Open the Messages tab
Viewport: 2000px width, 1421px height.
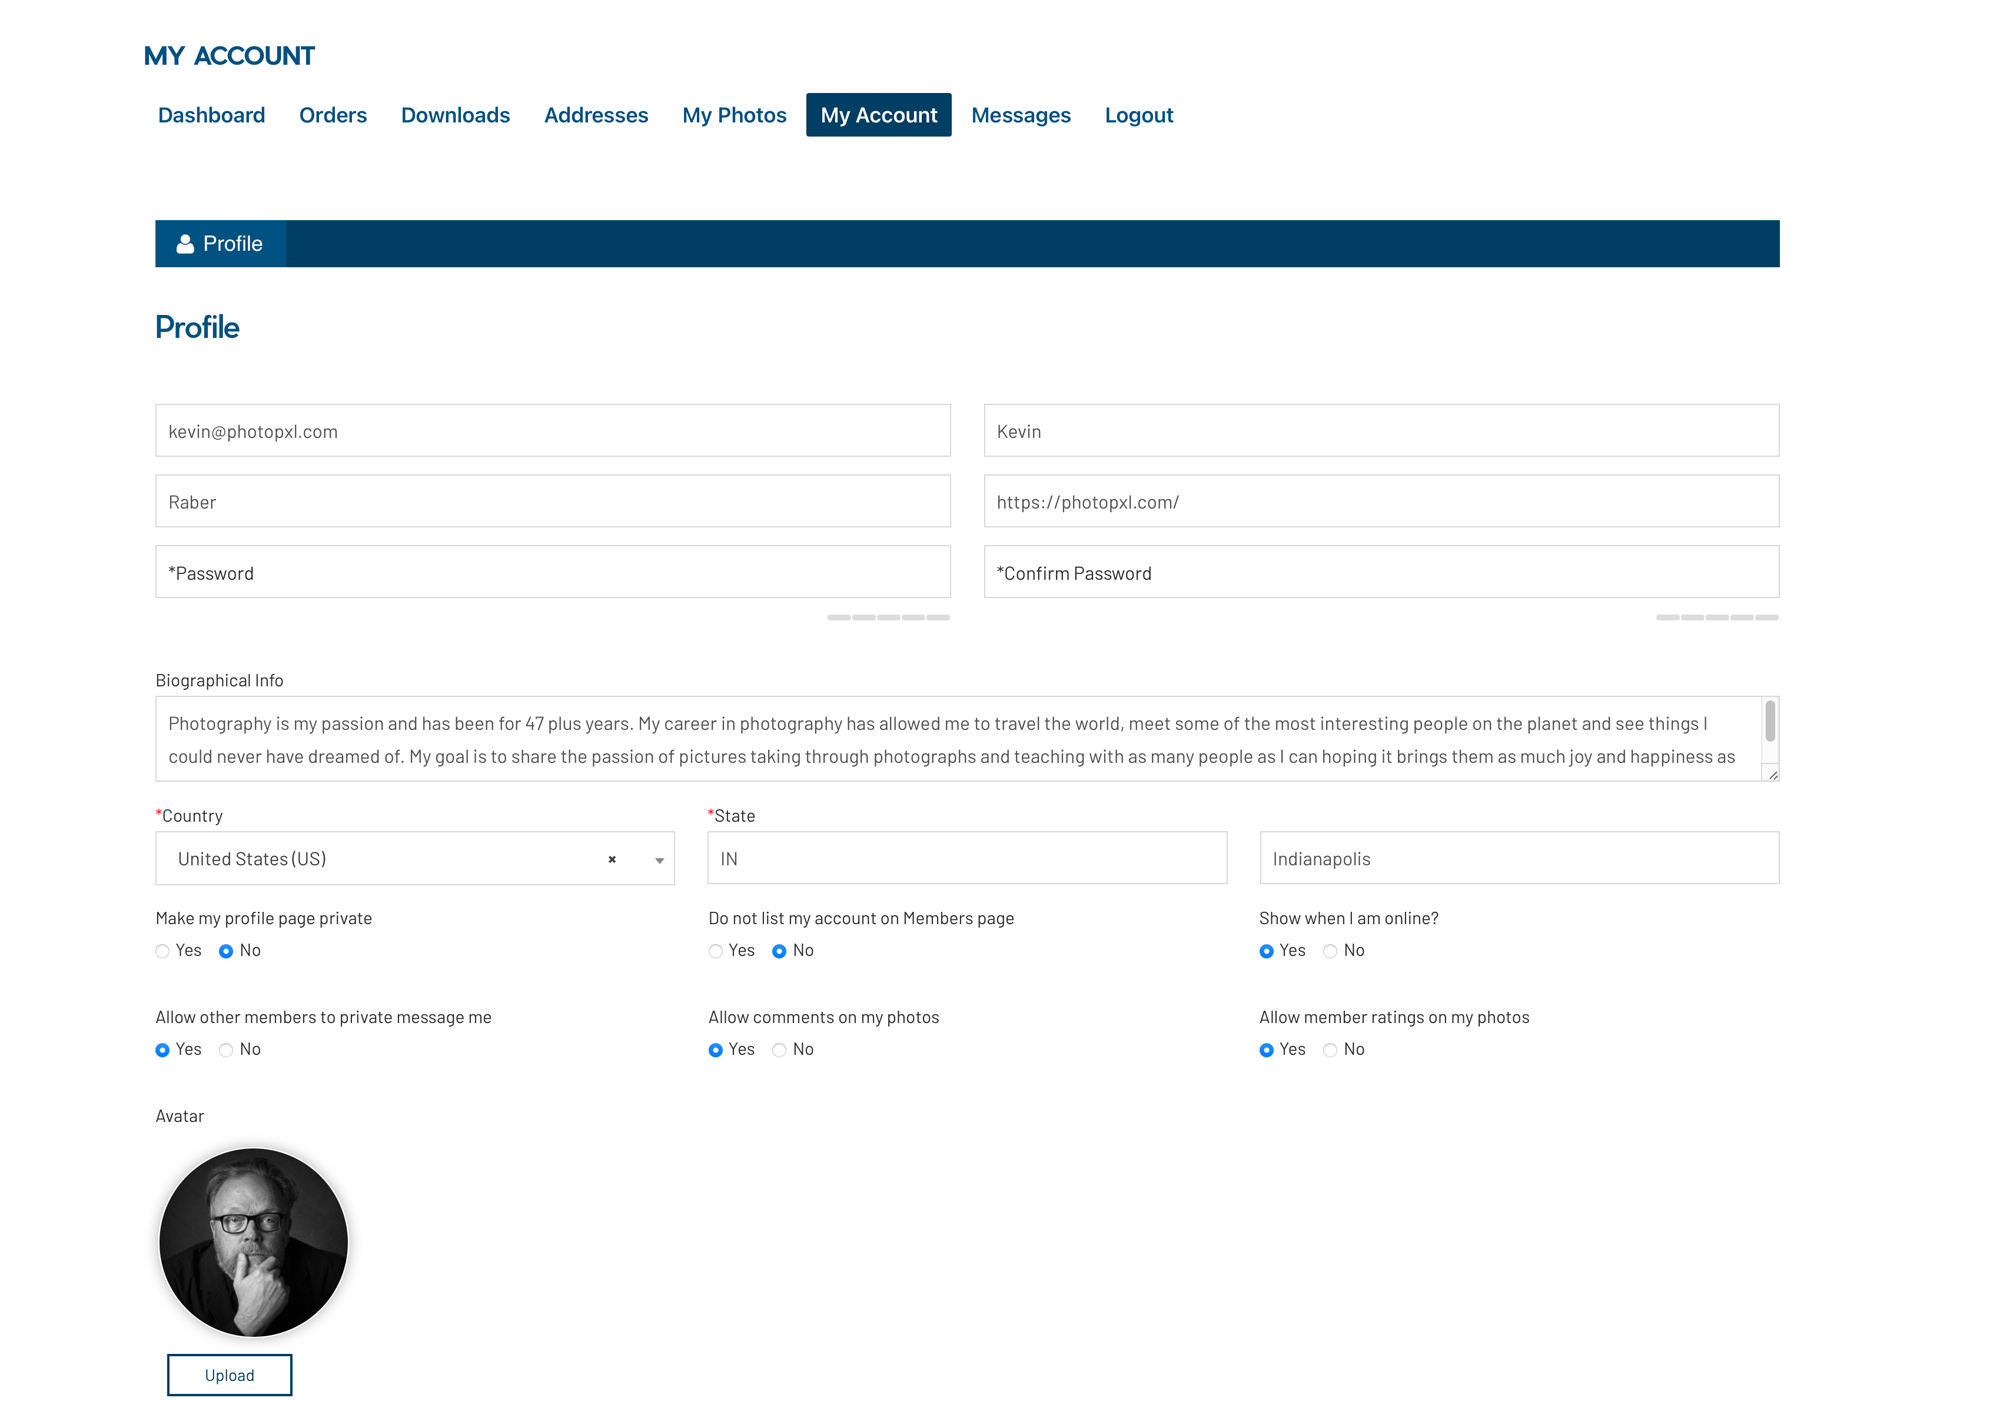click(1020, 115)
